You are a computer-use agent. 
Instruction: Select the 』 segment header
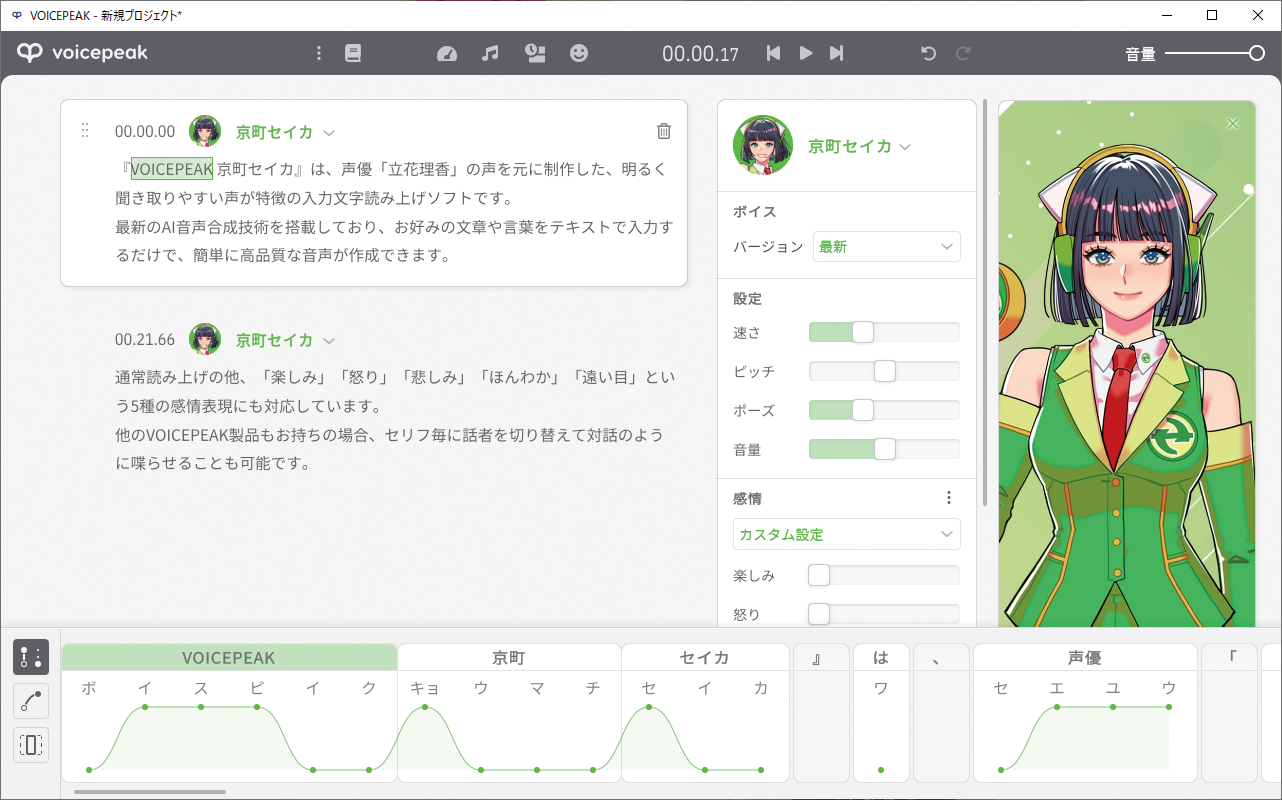(821, 657)
